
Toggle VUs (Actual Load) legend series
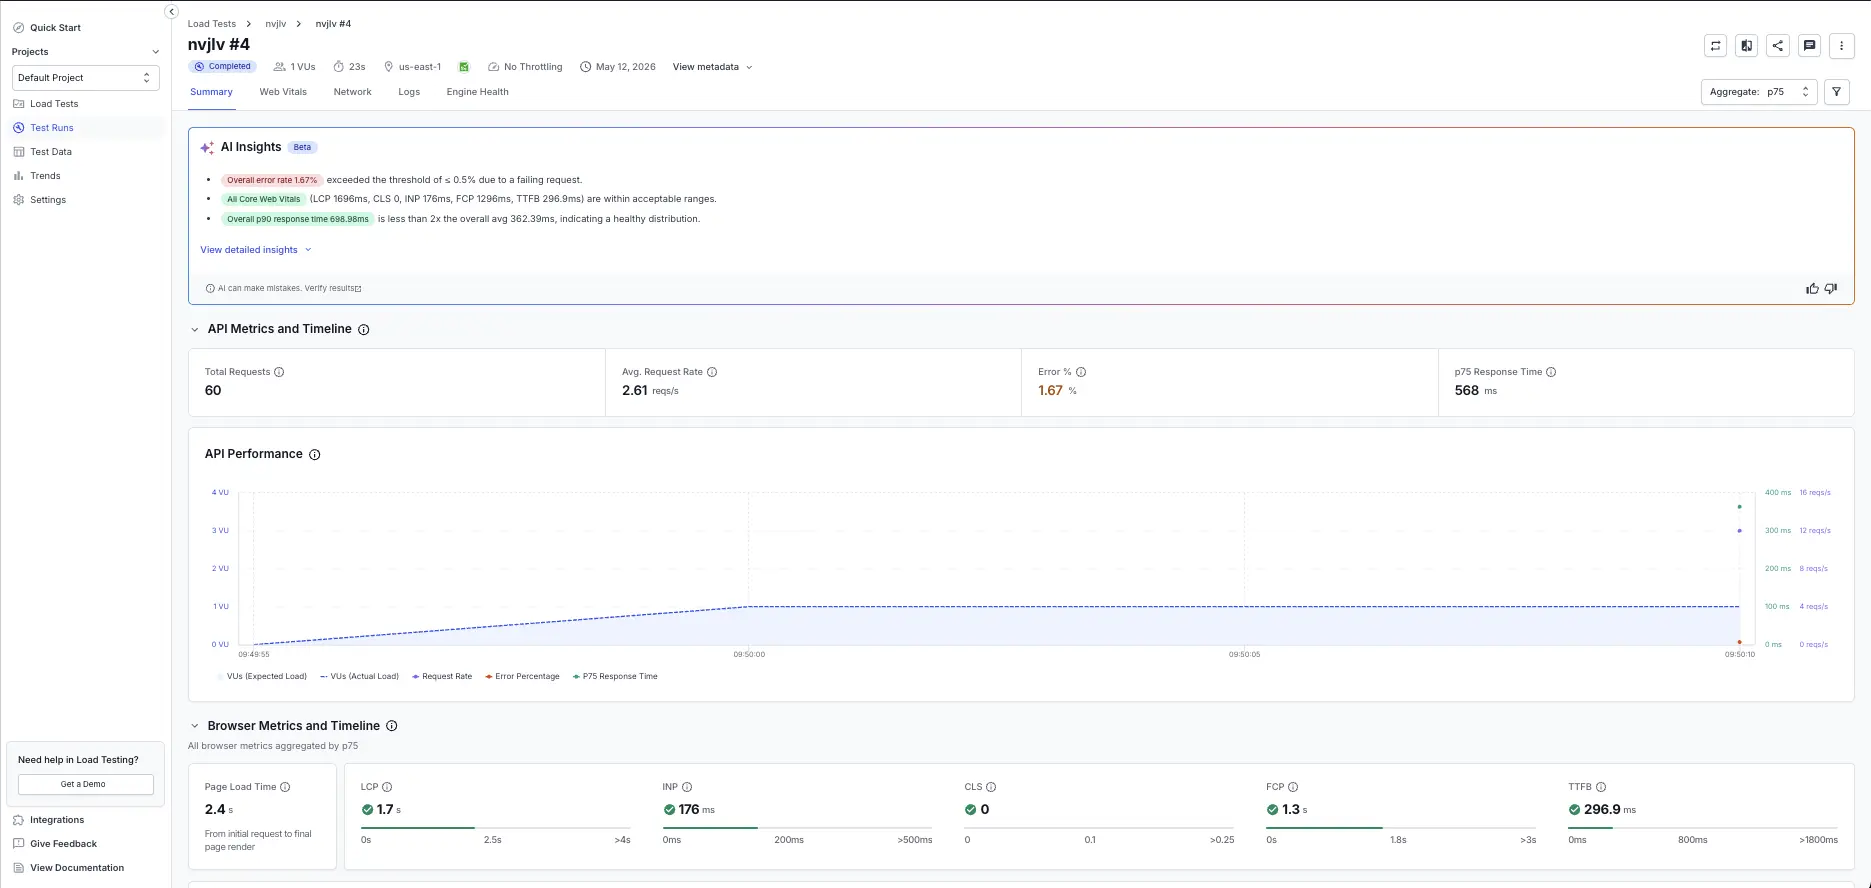359,677
